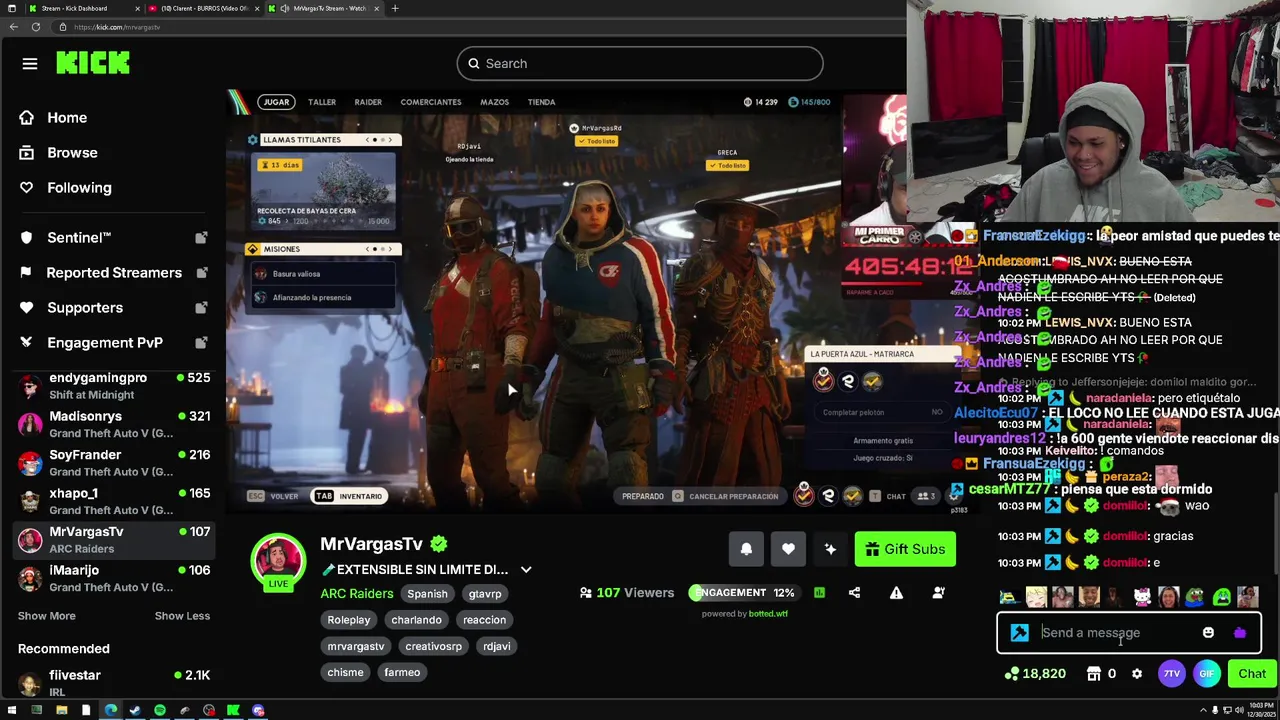Viewport: 1280px width, 720px height.
Task: Select the JUGAR tab in game
Action: click(x=277, y=102)
